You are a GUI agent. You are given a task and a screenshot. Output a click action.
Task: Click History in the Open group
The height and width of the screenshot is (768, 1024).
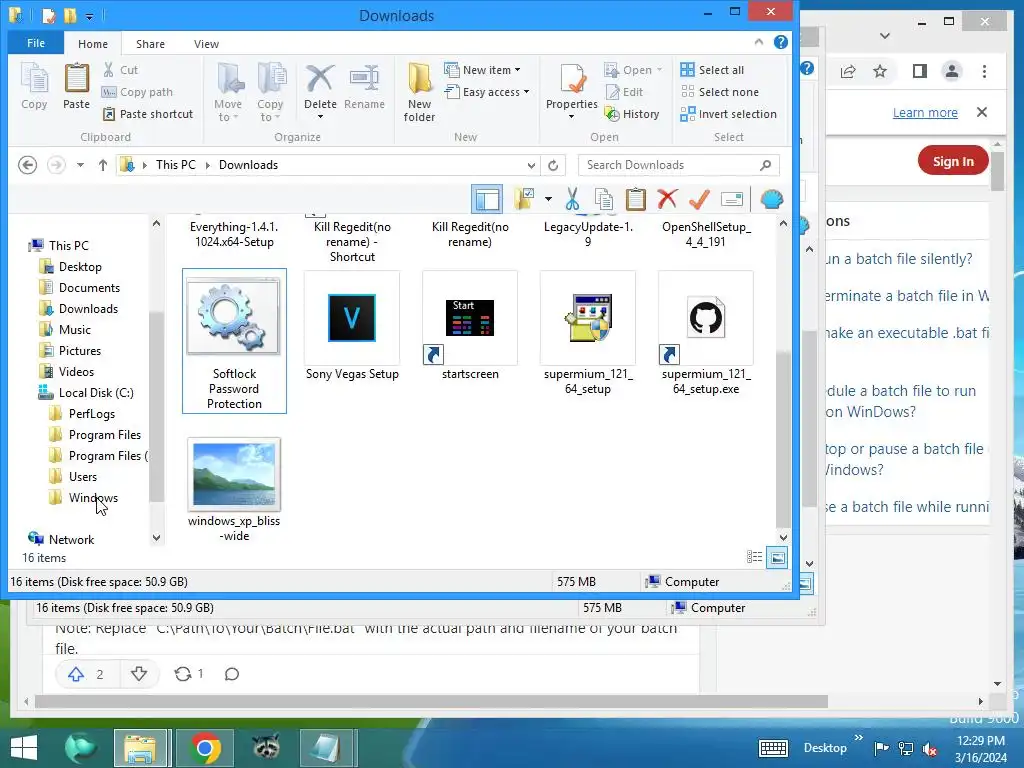tap(632, 114)
